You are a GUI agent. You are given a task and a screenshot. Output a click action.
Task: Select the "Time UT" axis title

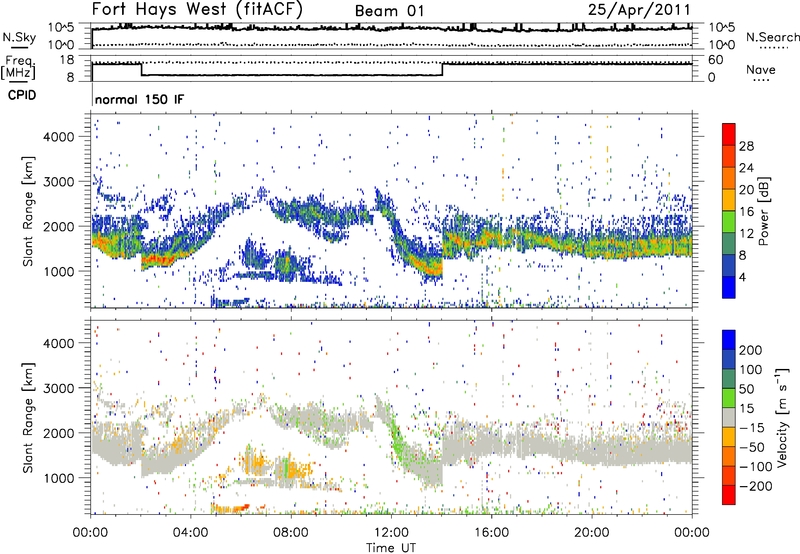(x=391, y=548)
